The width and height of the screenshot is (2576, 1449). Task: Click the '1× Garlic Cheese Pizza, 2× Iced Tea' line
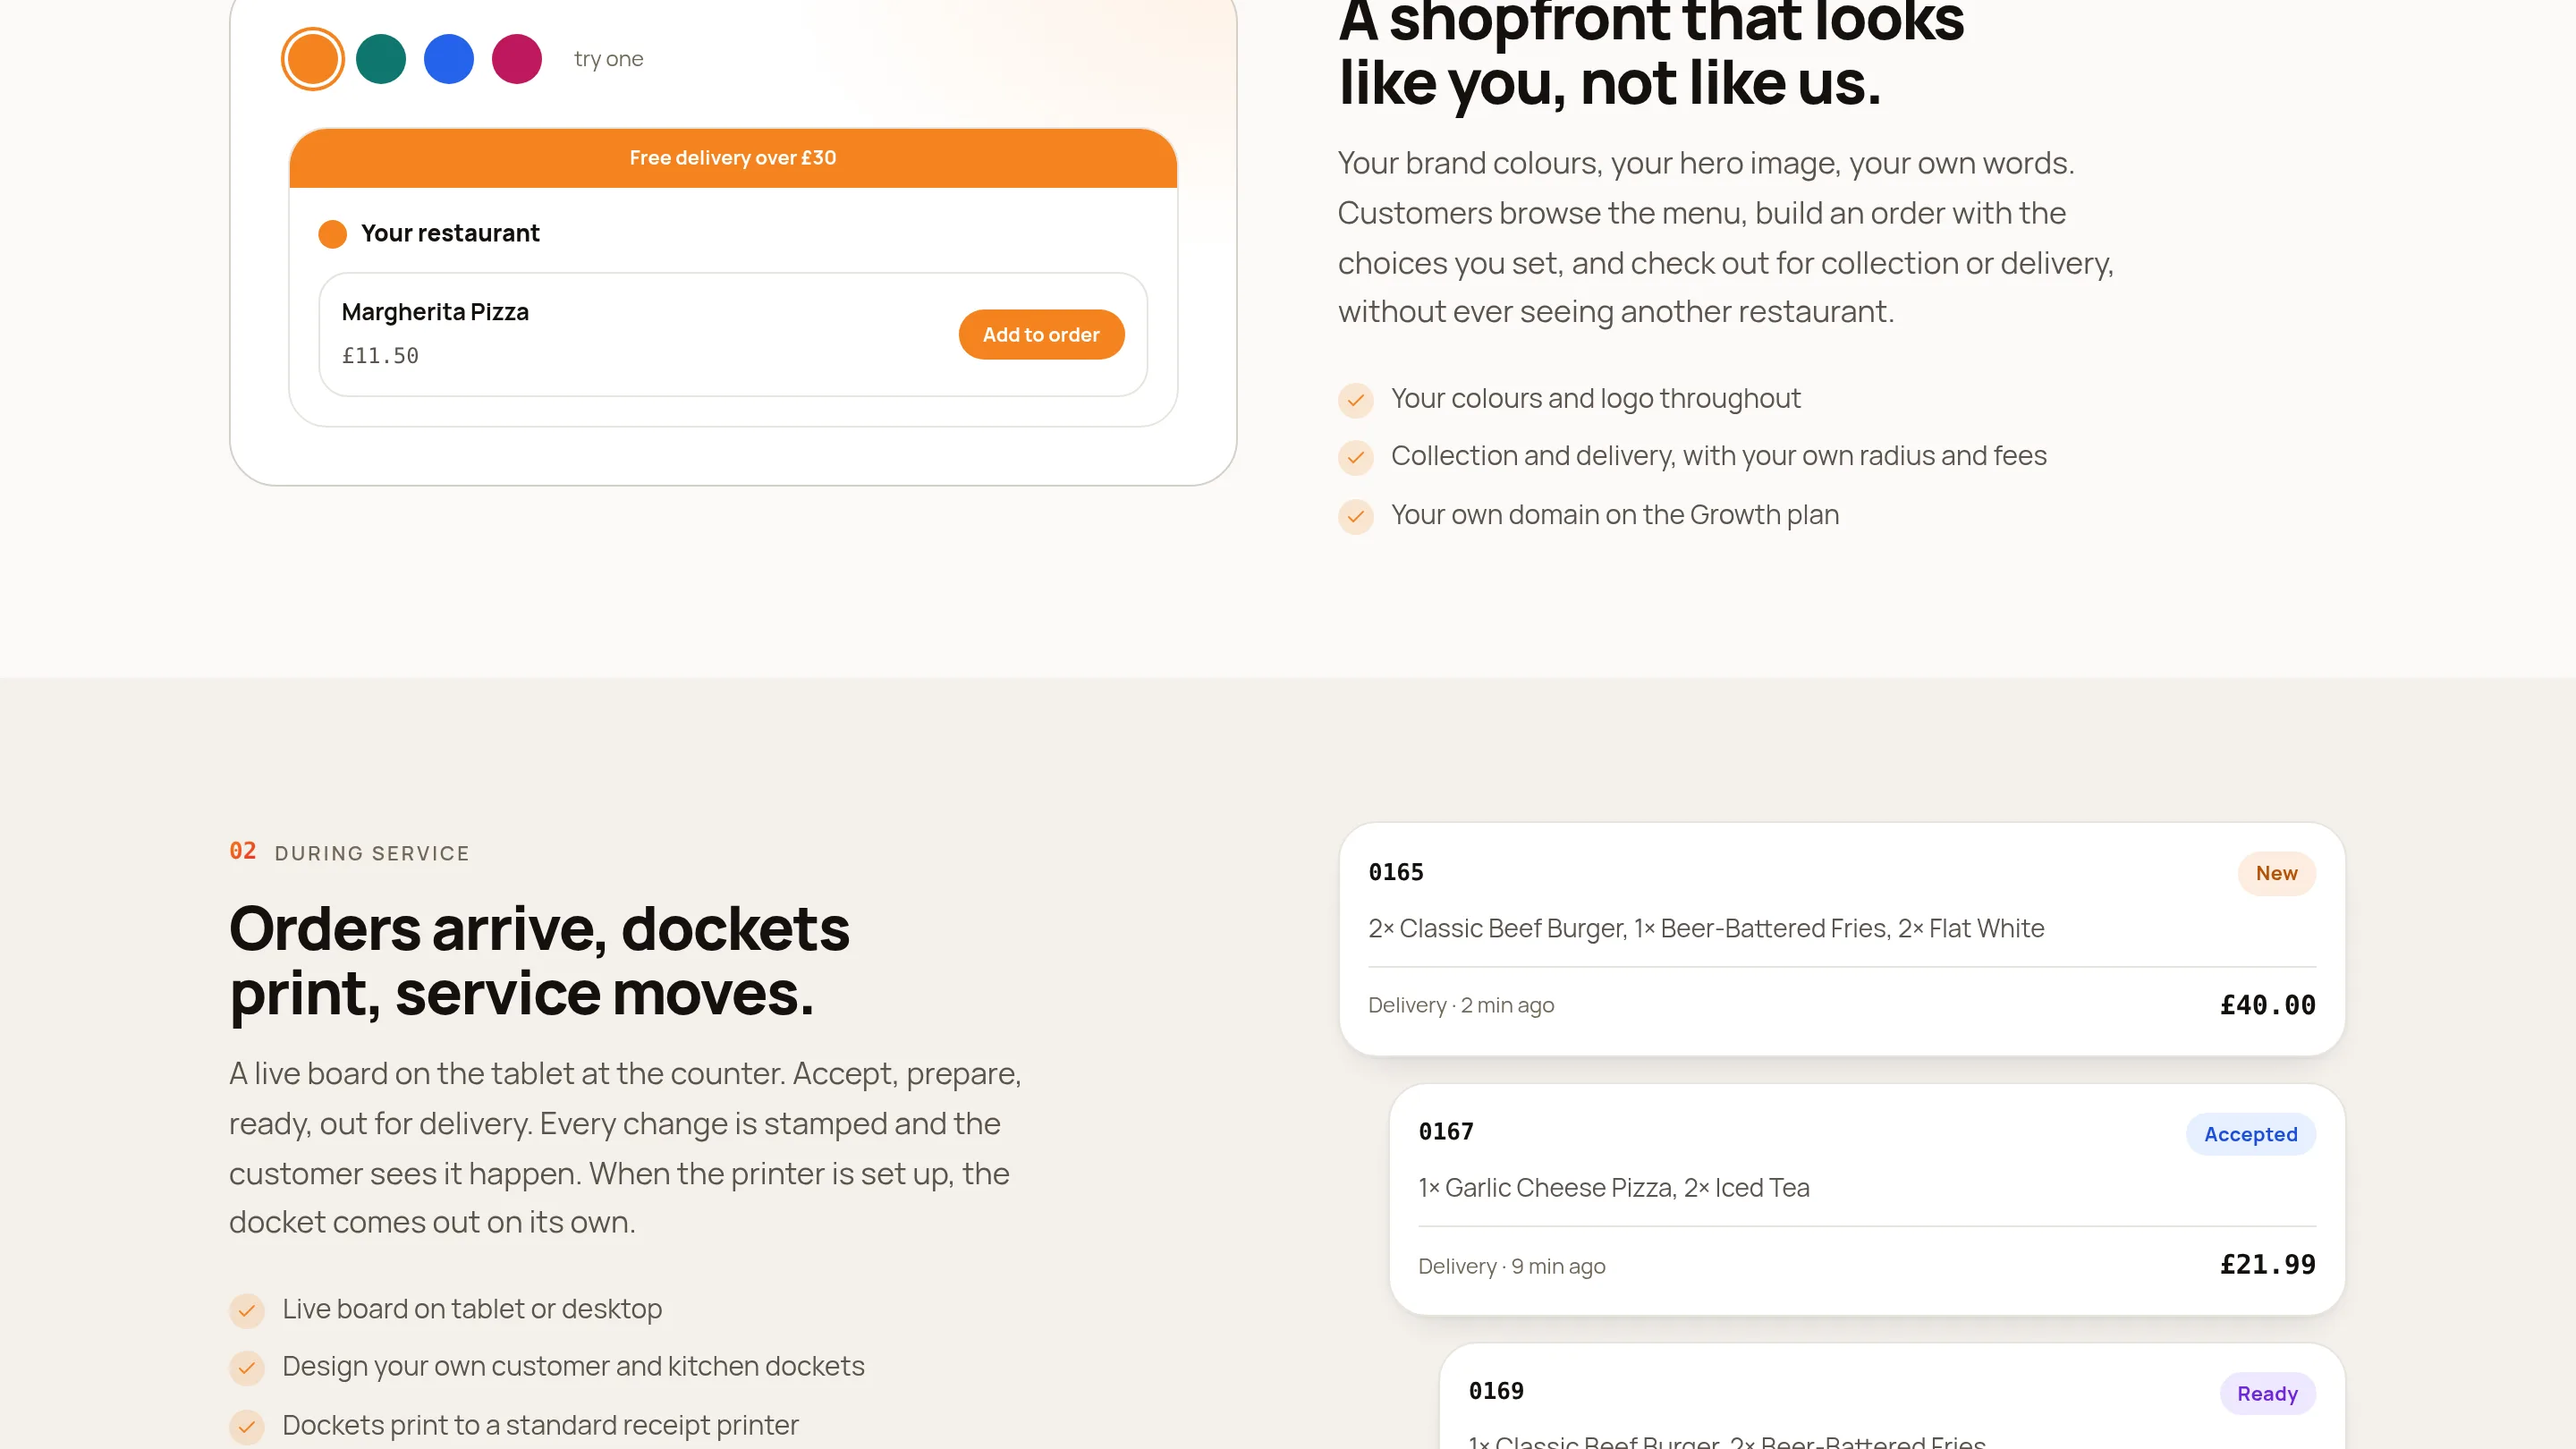coord(1614,1188)
